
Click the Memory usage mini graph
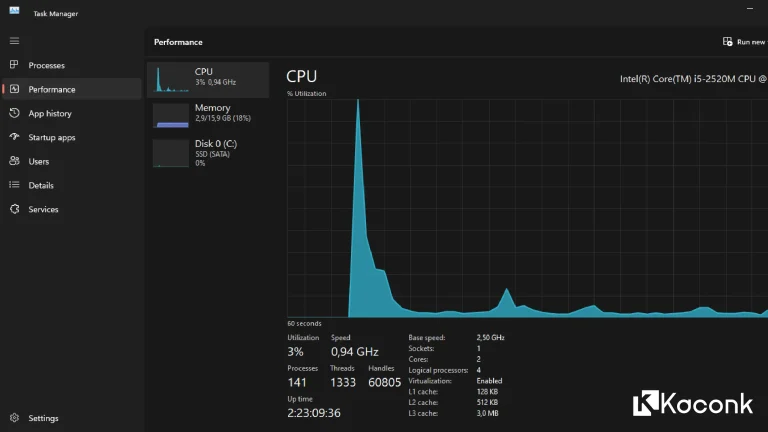[x=171, y=116]
